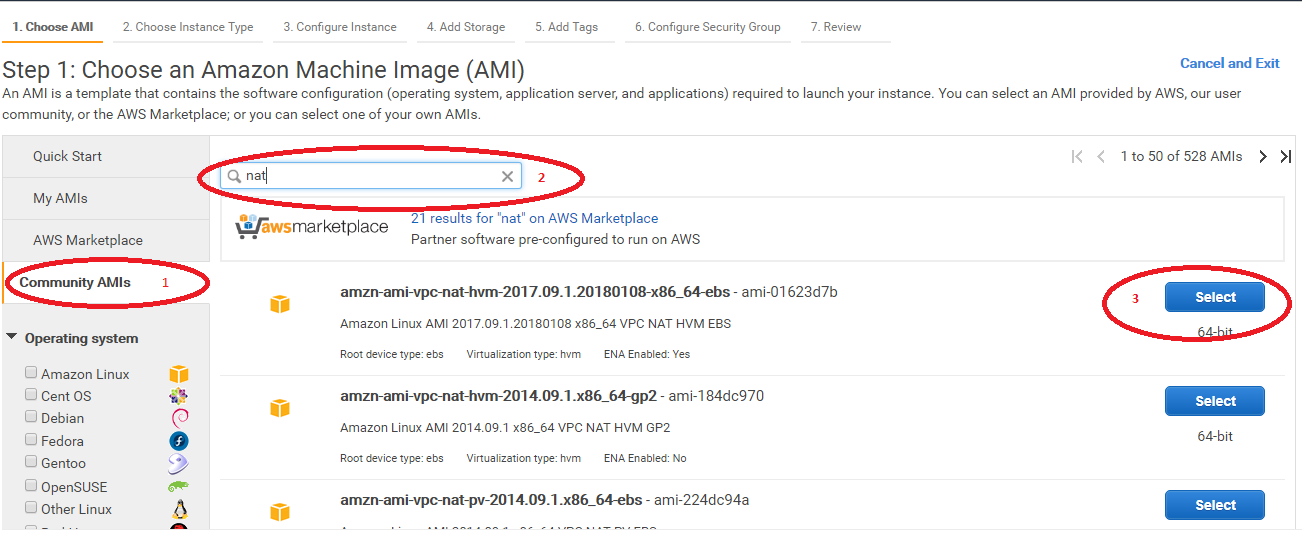Select the amzn-ami-vpc-nat-hvm-2017.09.1 AMI
This screenshot has height=537, width=1302.
[1215, 297]
